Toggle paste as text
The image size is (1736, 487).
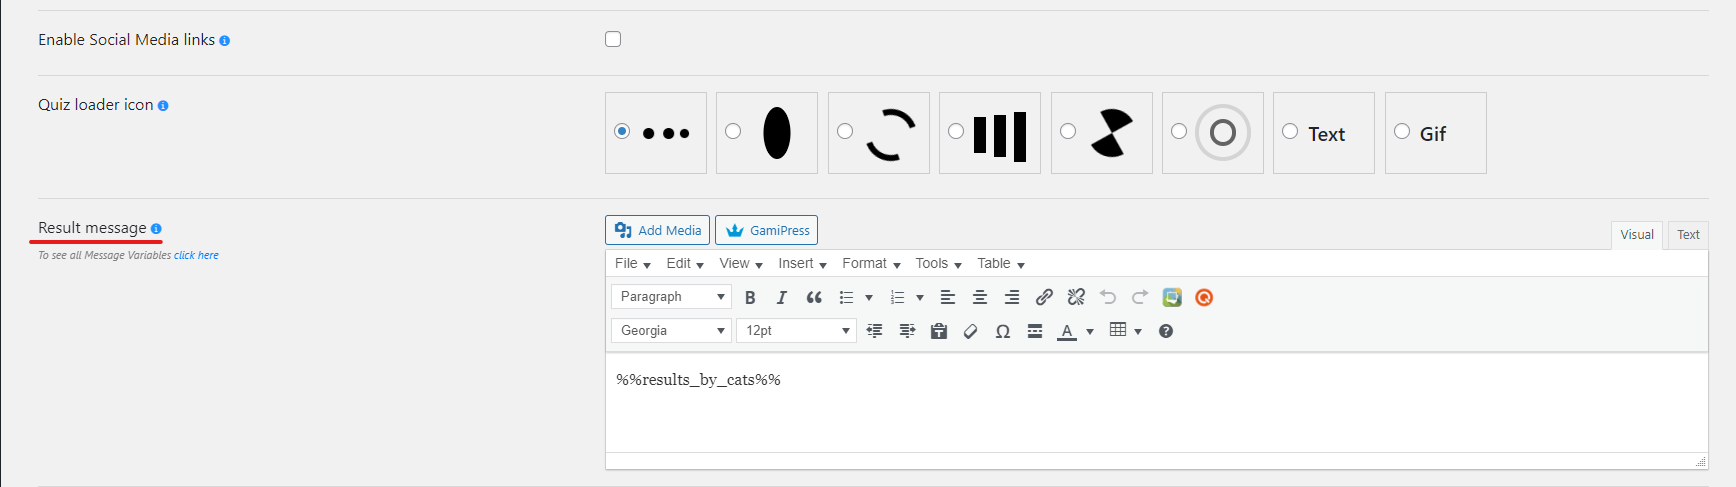939,331
